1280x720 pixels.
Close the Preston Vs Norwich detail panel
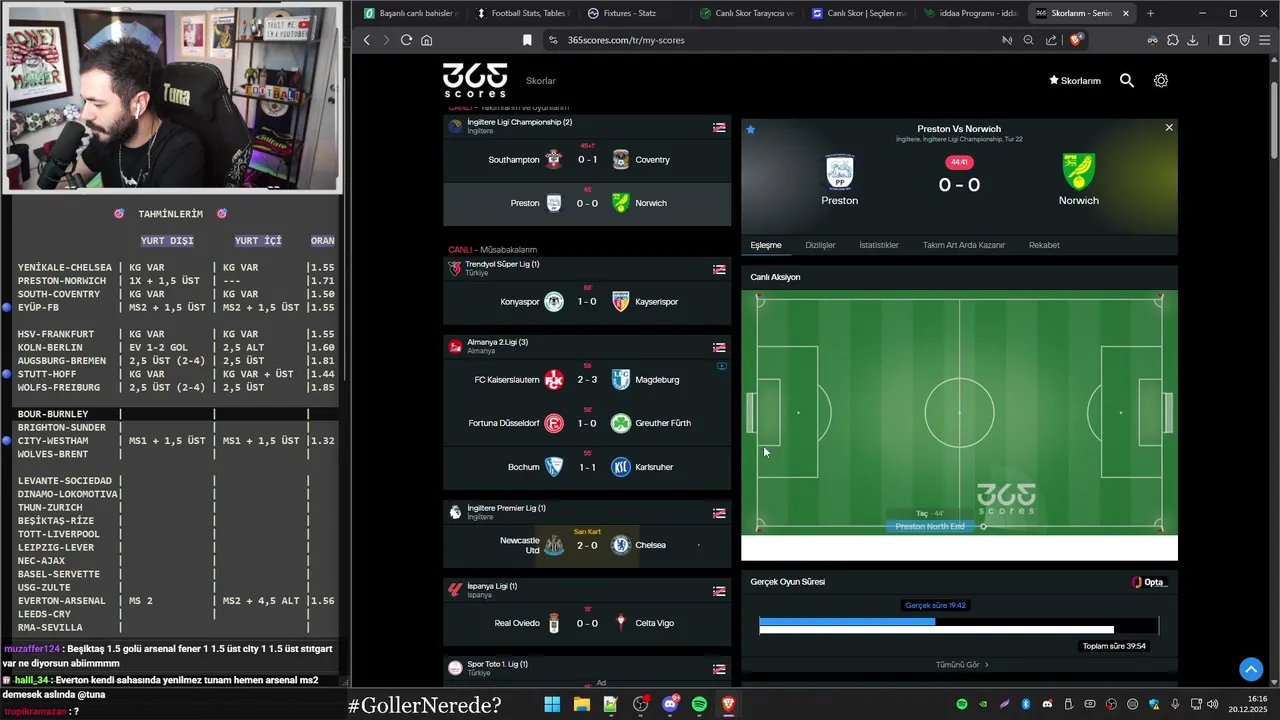[1169, 127]
